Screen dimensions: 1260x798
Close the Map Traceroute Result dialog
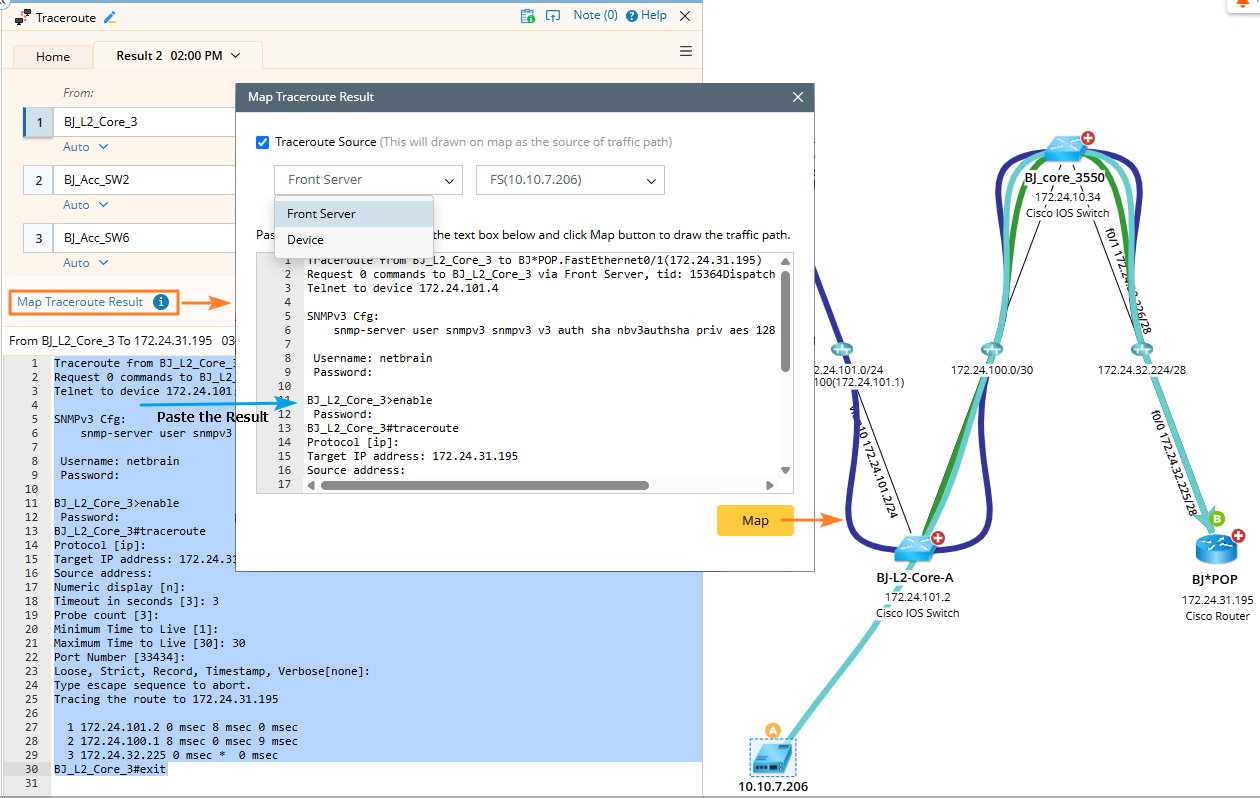coord(797,97)
